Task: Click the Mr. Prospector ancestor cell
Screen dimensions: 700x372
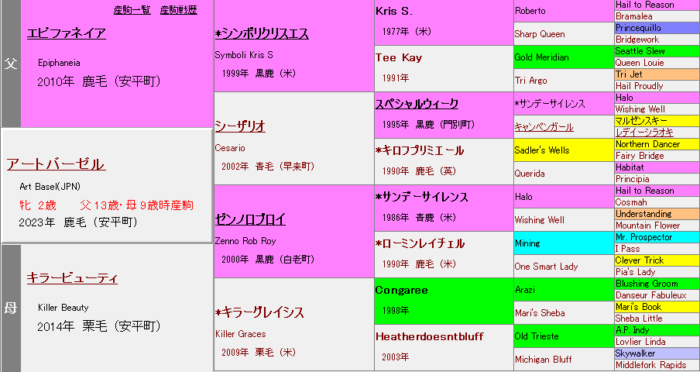Action: tap(657, 237)
